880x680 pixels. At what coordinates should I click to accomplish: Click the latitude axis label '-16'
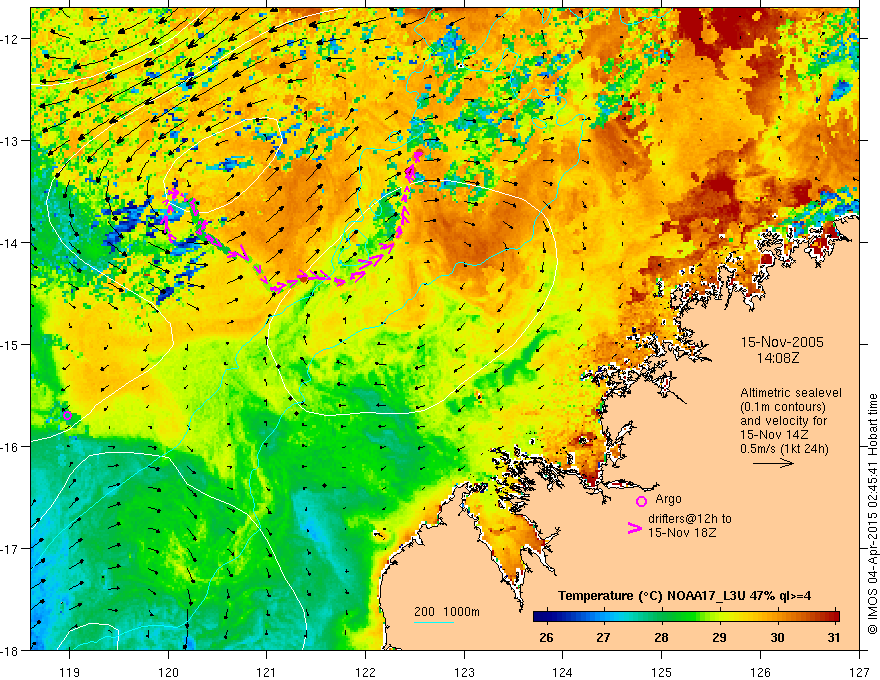[10, 447]
